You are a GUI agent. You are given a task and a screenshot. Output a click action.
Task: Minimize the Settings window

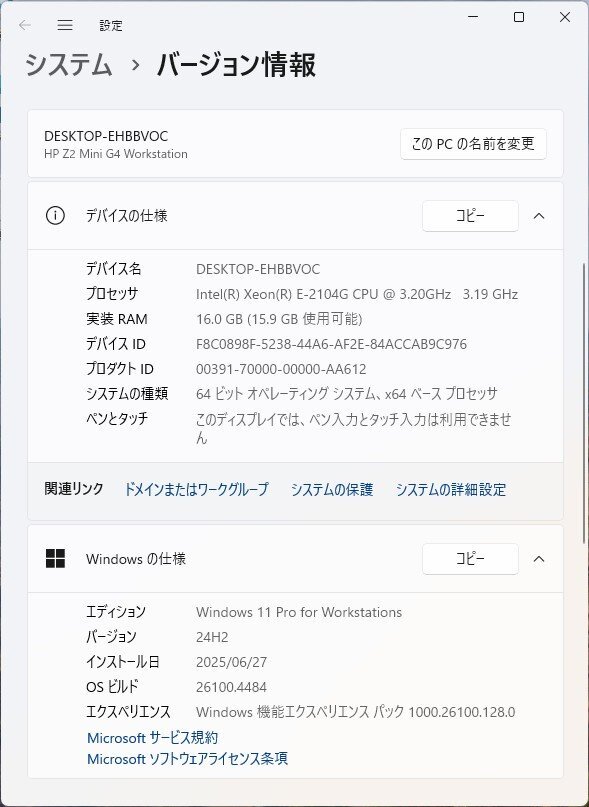(473, 17)
